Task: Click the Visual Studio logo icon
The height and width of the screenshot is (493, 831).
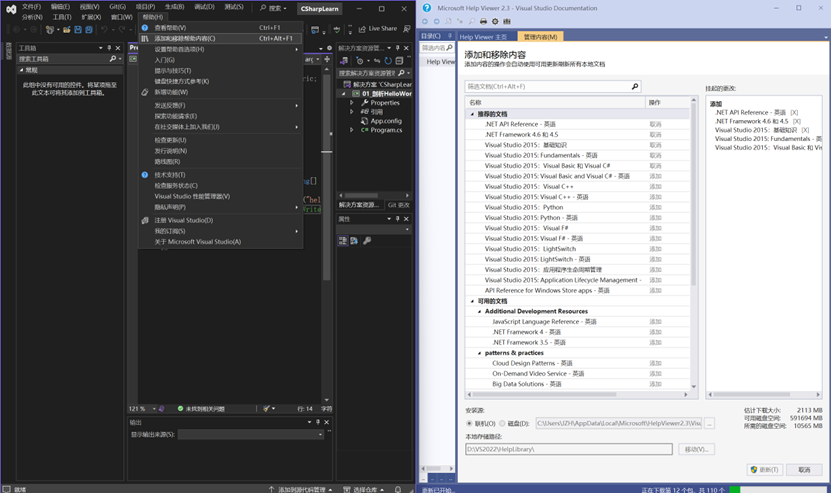Action: coord(11,9)
